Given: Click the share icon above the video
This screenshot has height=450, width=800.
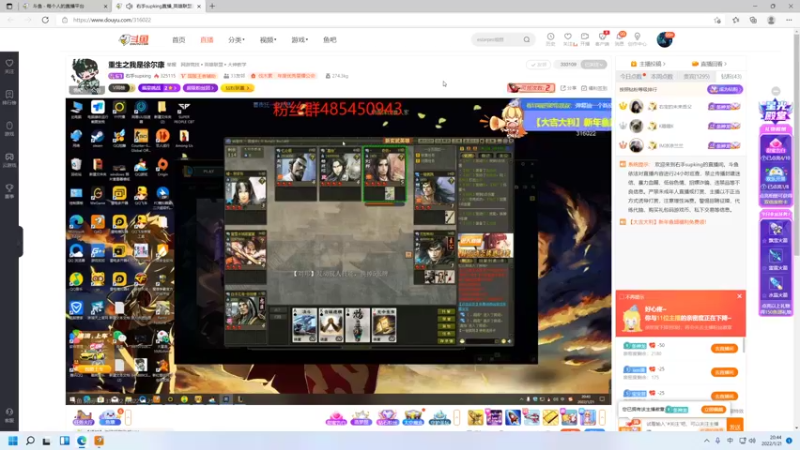Looking at the screenshot, I should pyautogui.click(x=563, y=88).
